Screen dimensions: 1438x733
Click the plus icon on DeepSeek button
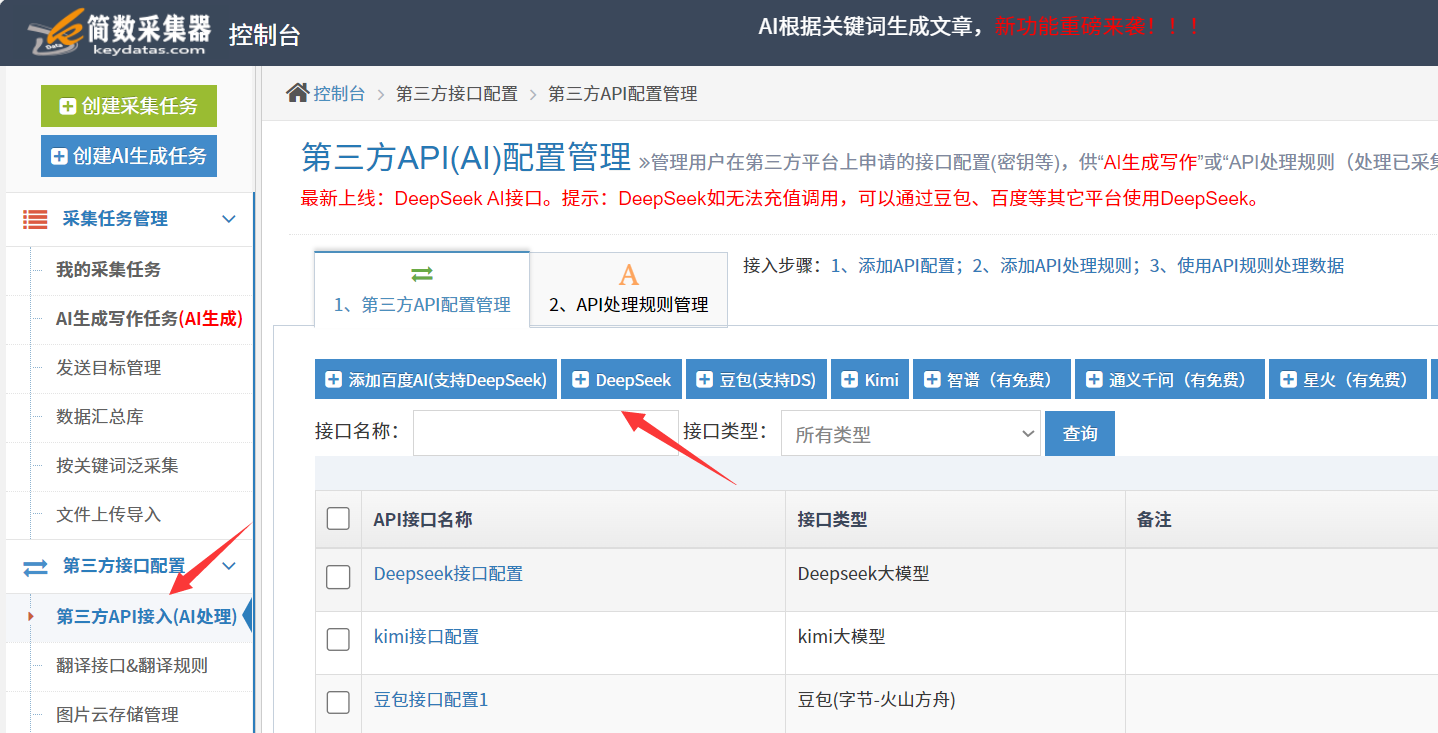(580, 380)
